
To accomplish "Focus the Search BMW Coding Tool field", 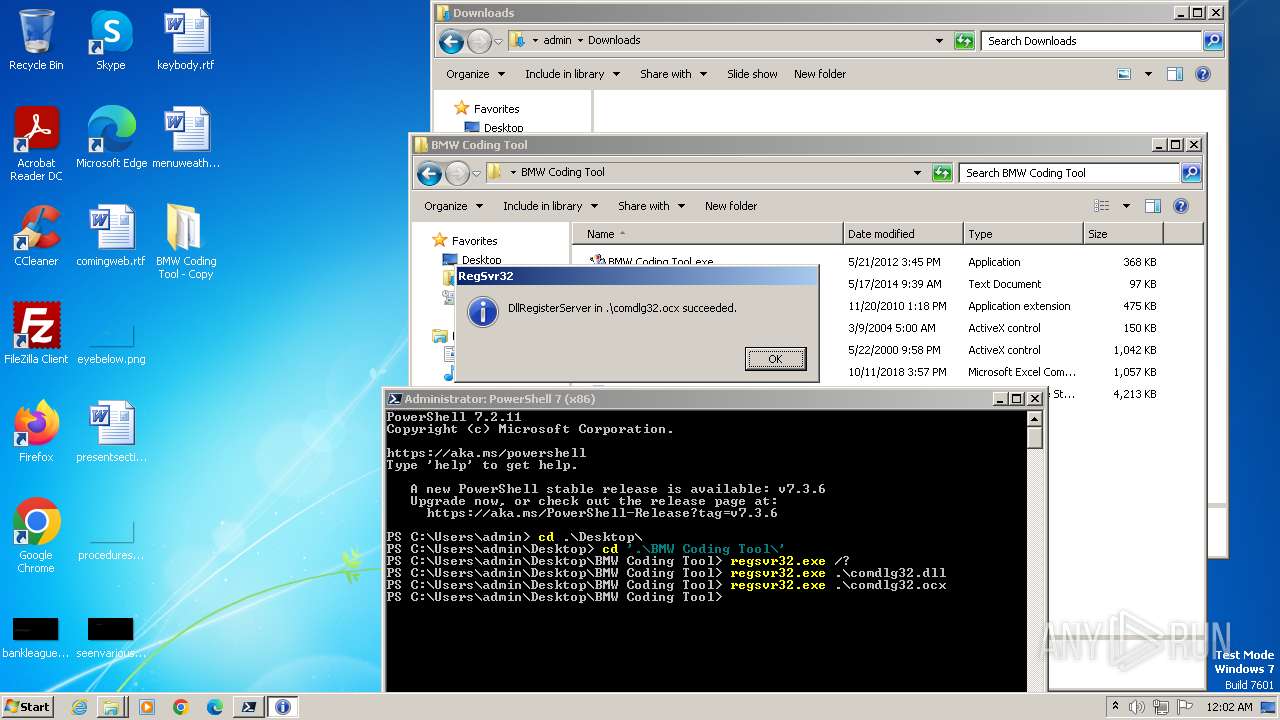I will pyautogui.click(x=1068, y=173).
